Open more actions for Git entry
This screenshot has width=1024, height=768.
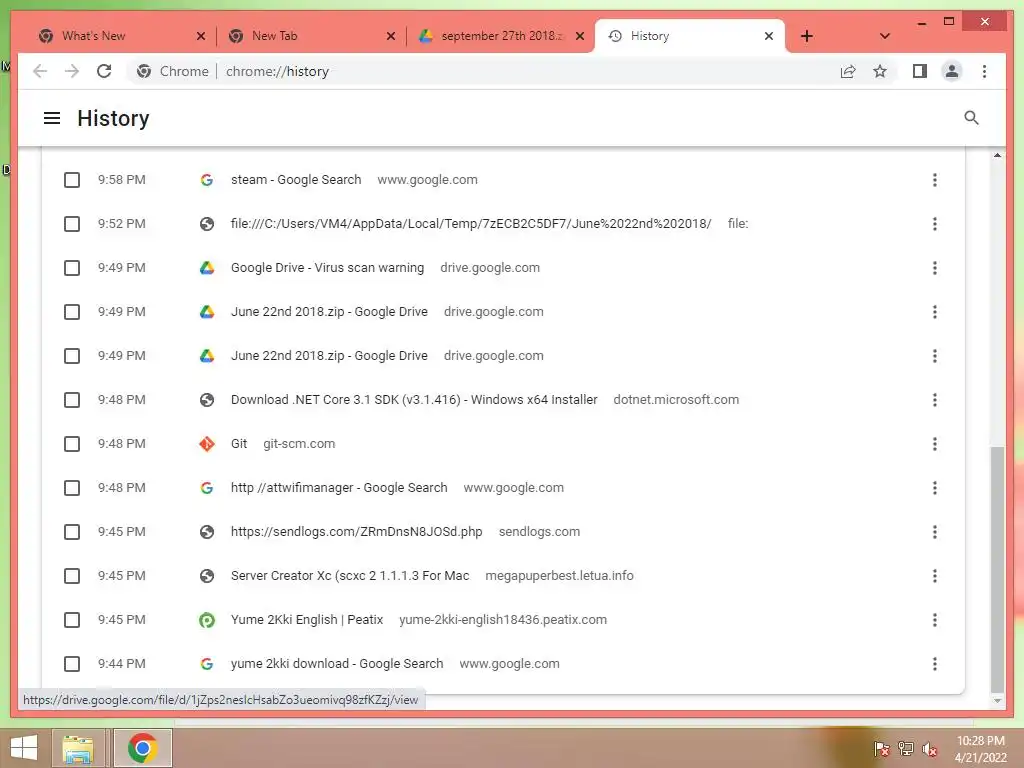pyautogui.click(x=935, y=444)
